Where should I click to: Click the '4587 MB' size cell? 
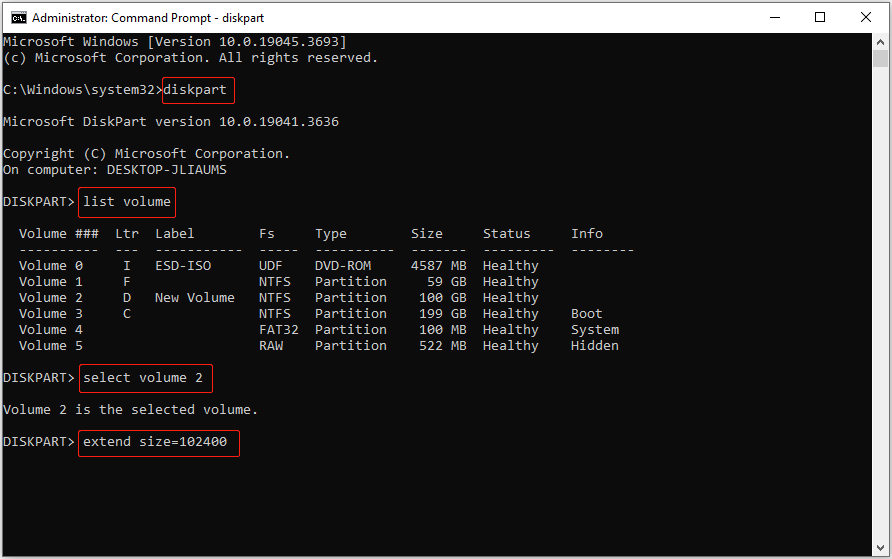[x=439, y=266]
